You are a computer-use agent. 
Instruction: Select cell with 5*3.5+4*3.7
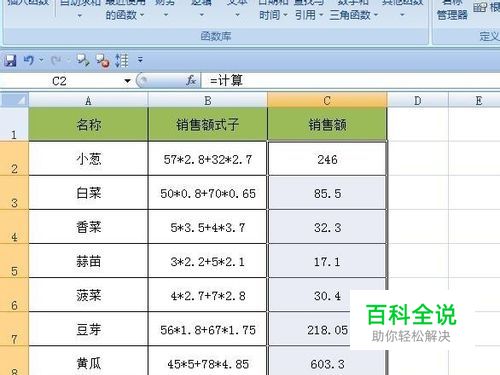coord(208,227)
